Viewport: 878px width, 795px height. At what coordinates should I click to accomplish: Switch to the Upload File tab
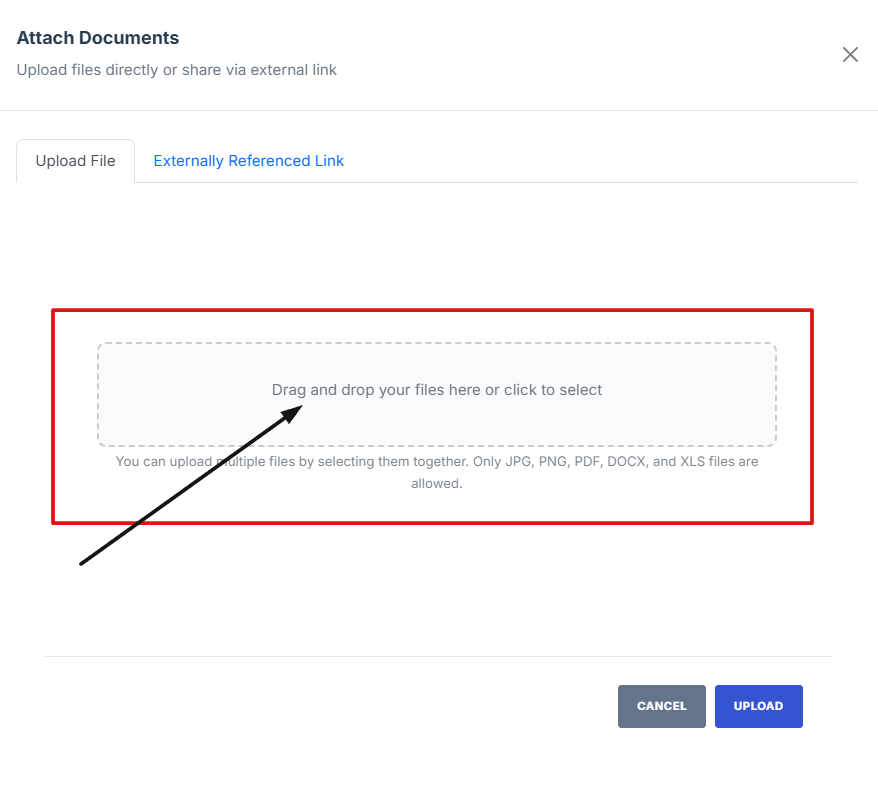(75, 161)
